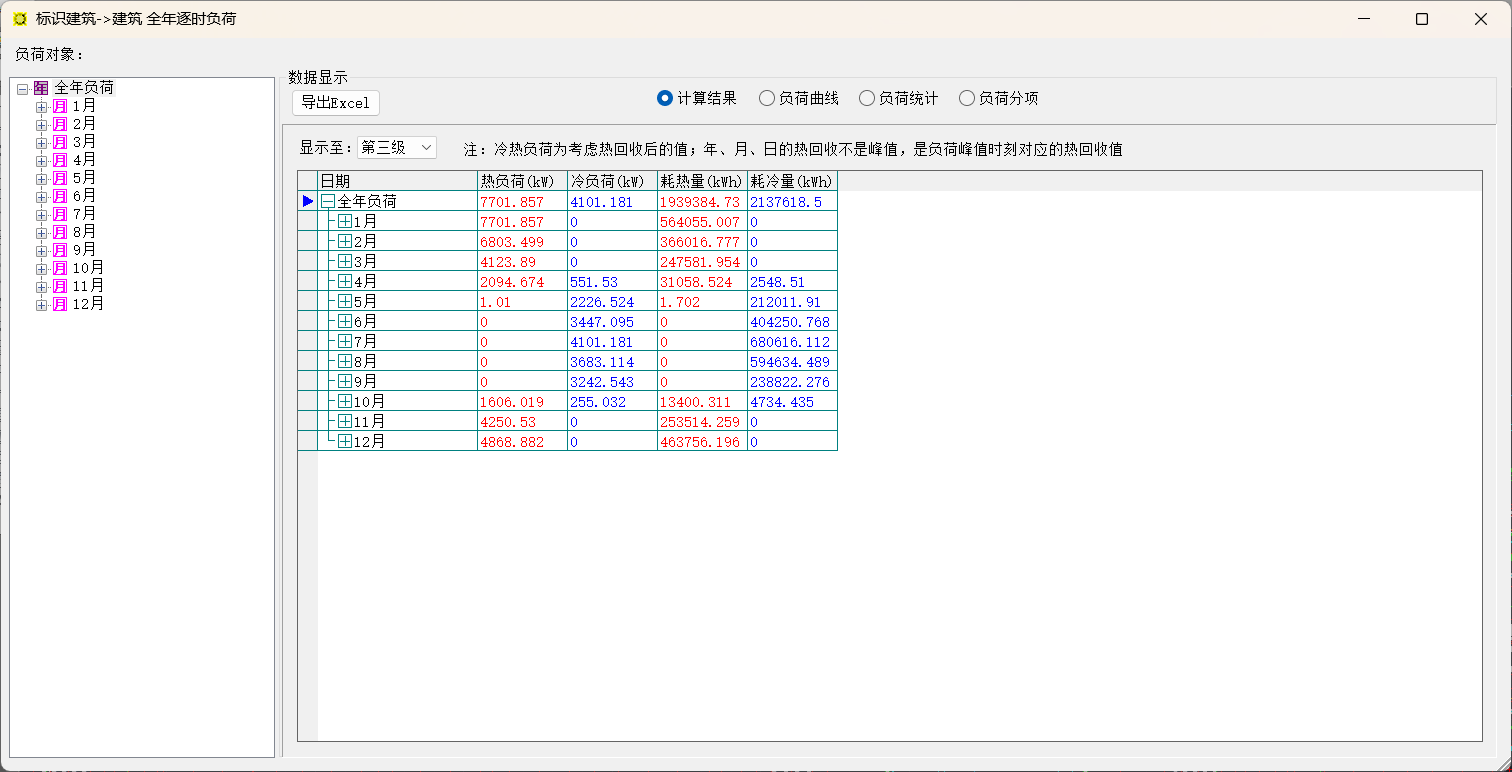Click the pink month icon for 3月
The height and width of the screenshot is (772, 1512).
(x=60, y=142)
